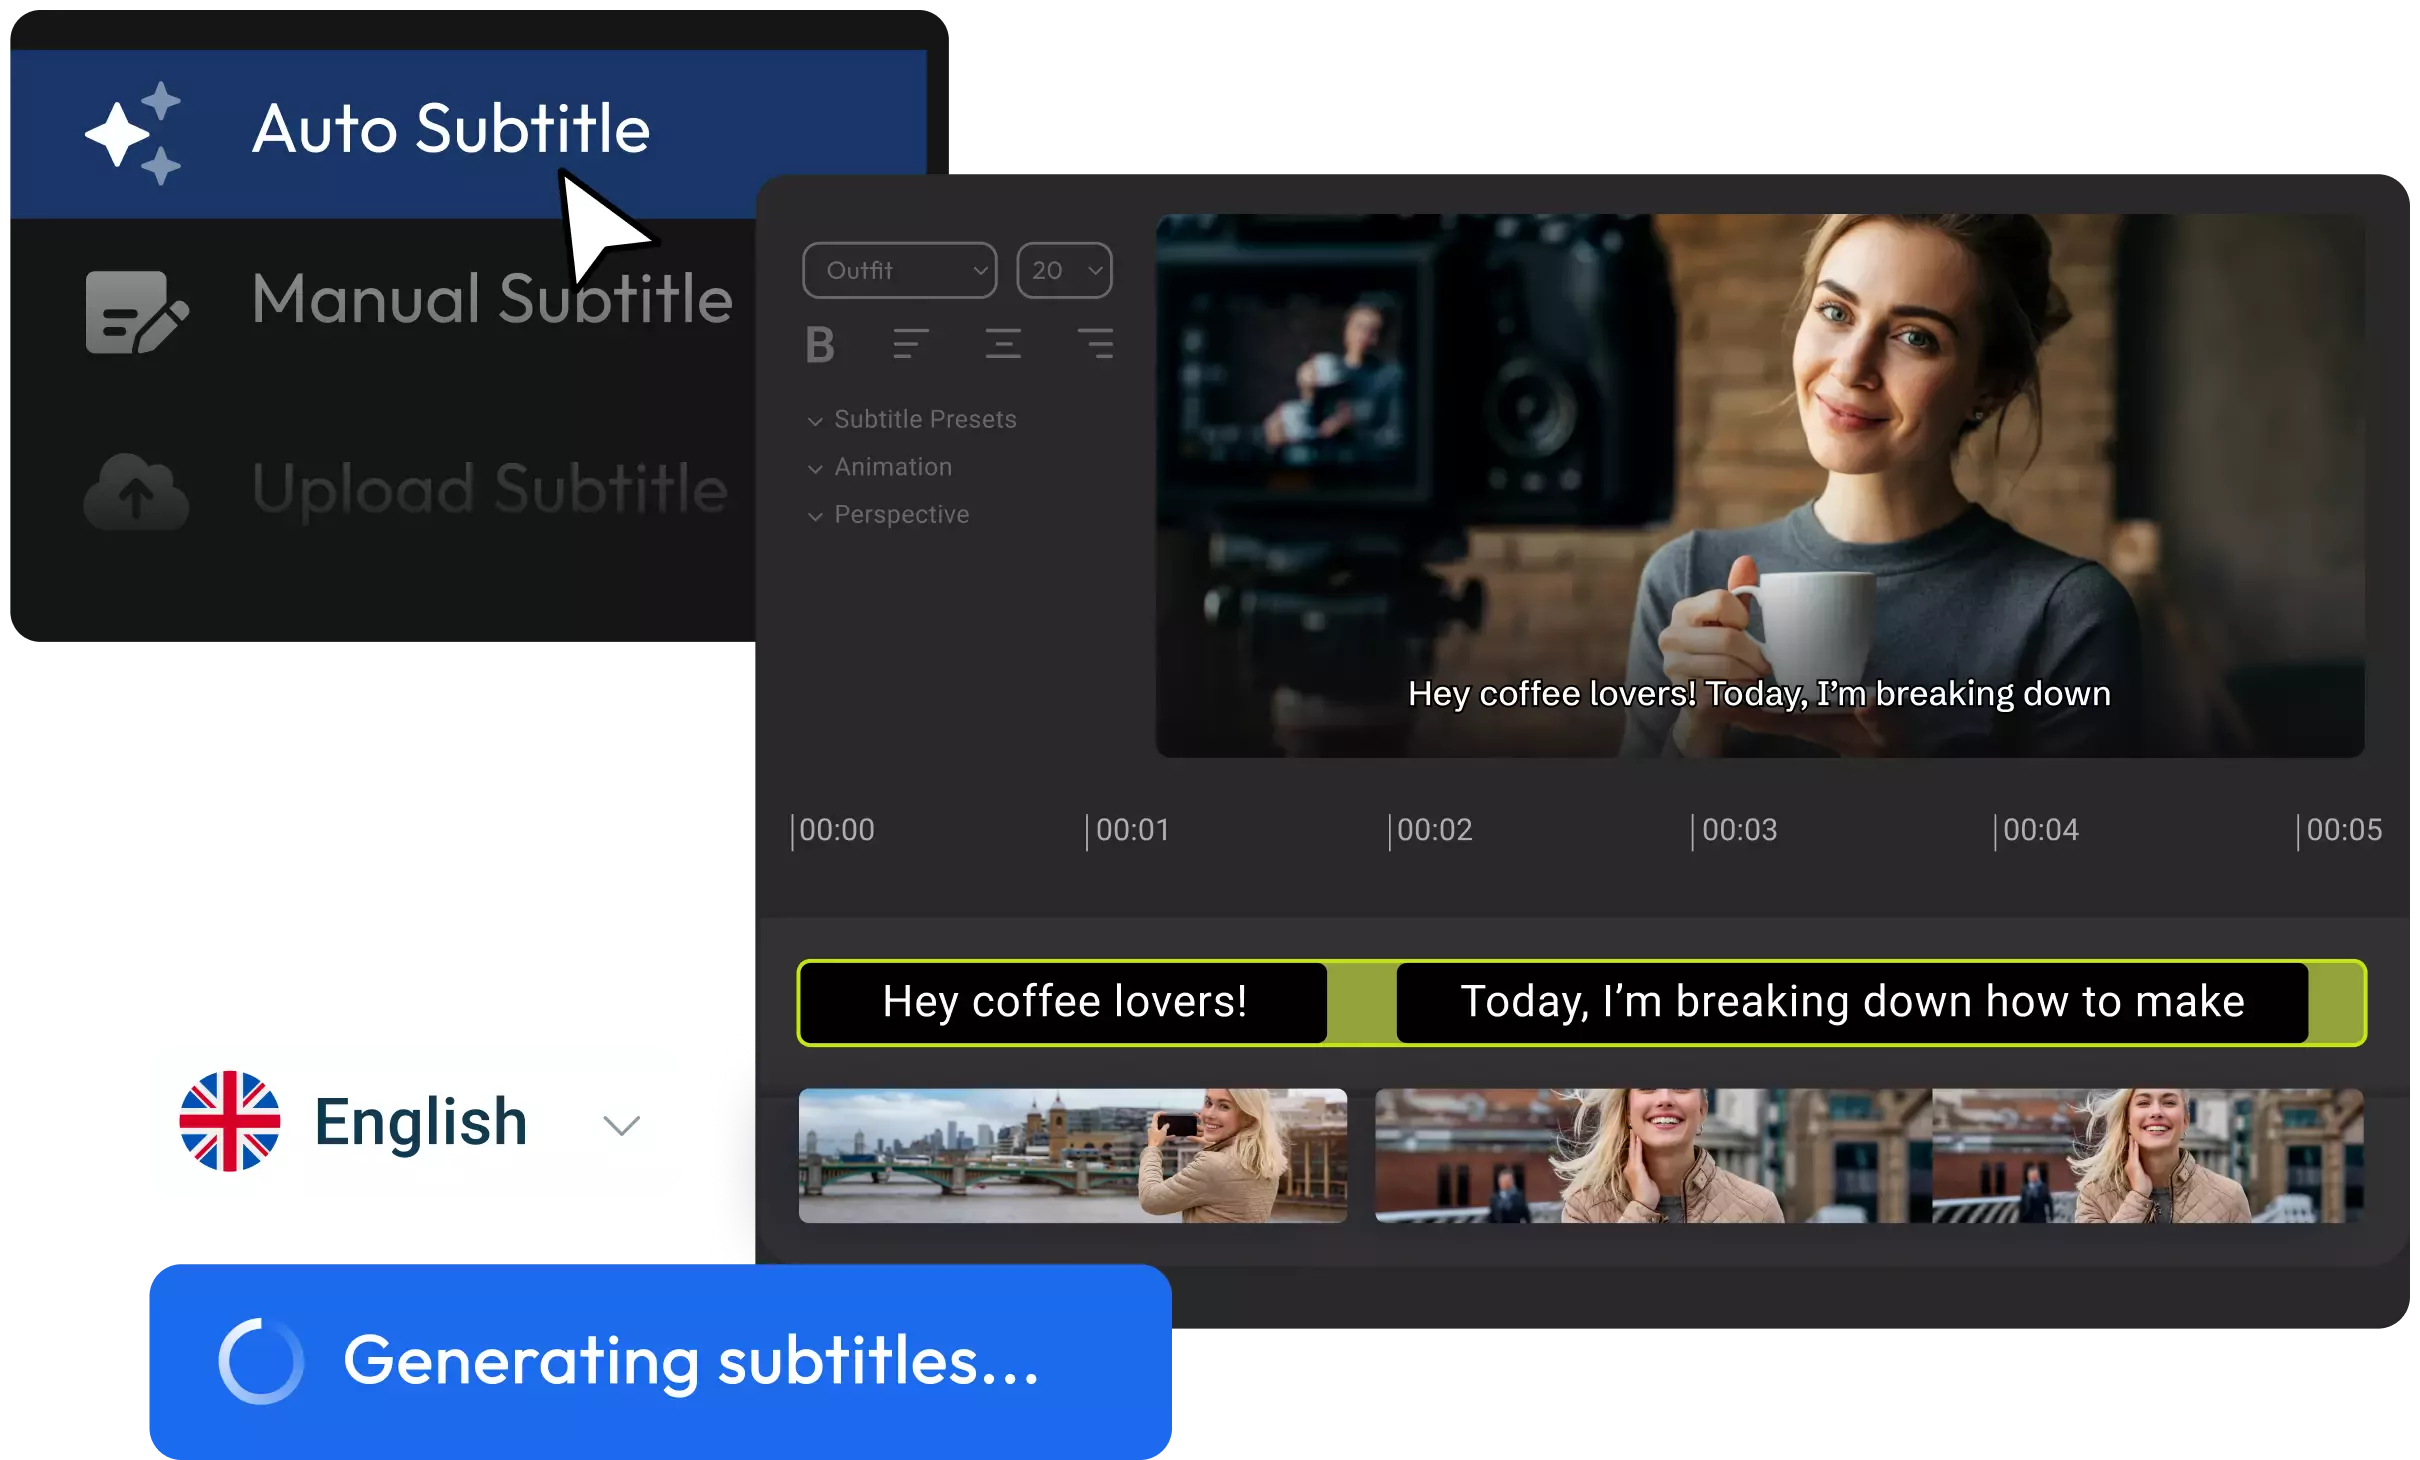Click the Upload Subtitle cloud icon
The width and height of the screenshot is (2420, 1460).
pos(136,491)
